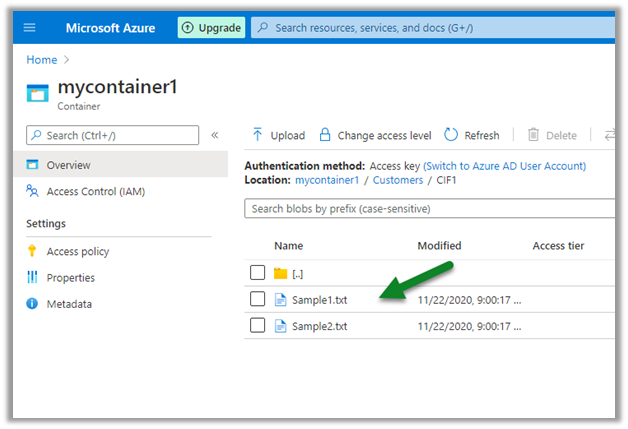Go to Access policy settings
The height and width of the screenshot is (429, 628).
point(78,251)
